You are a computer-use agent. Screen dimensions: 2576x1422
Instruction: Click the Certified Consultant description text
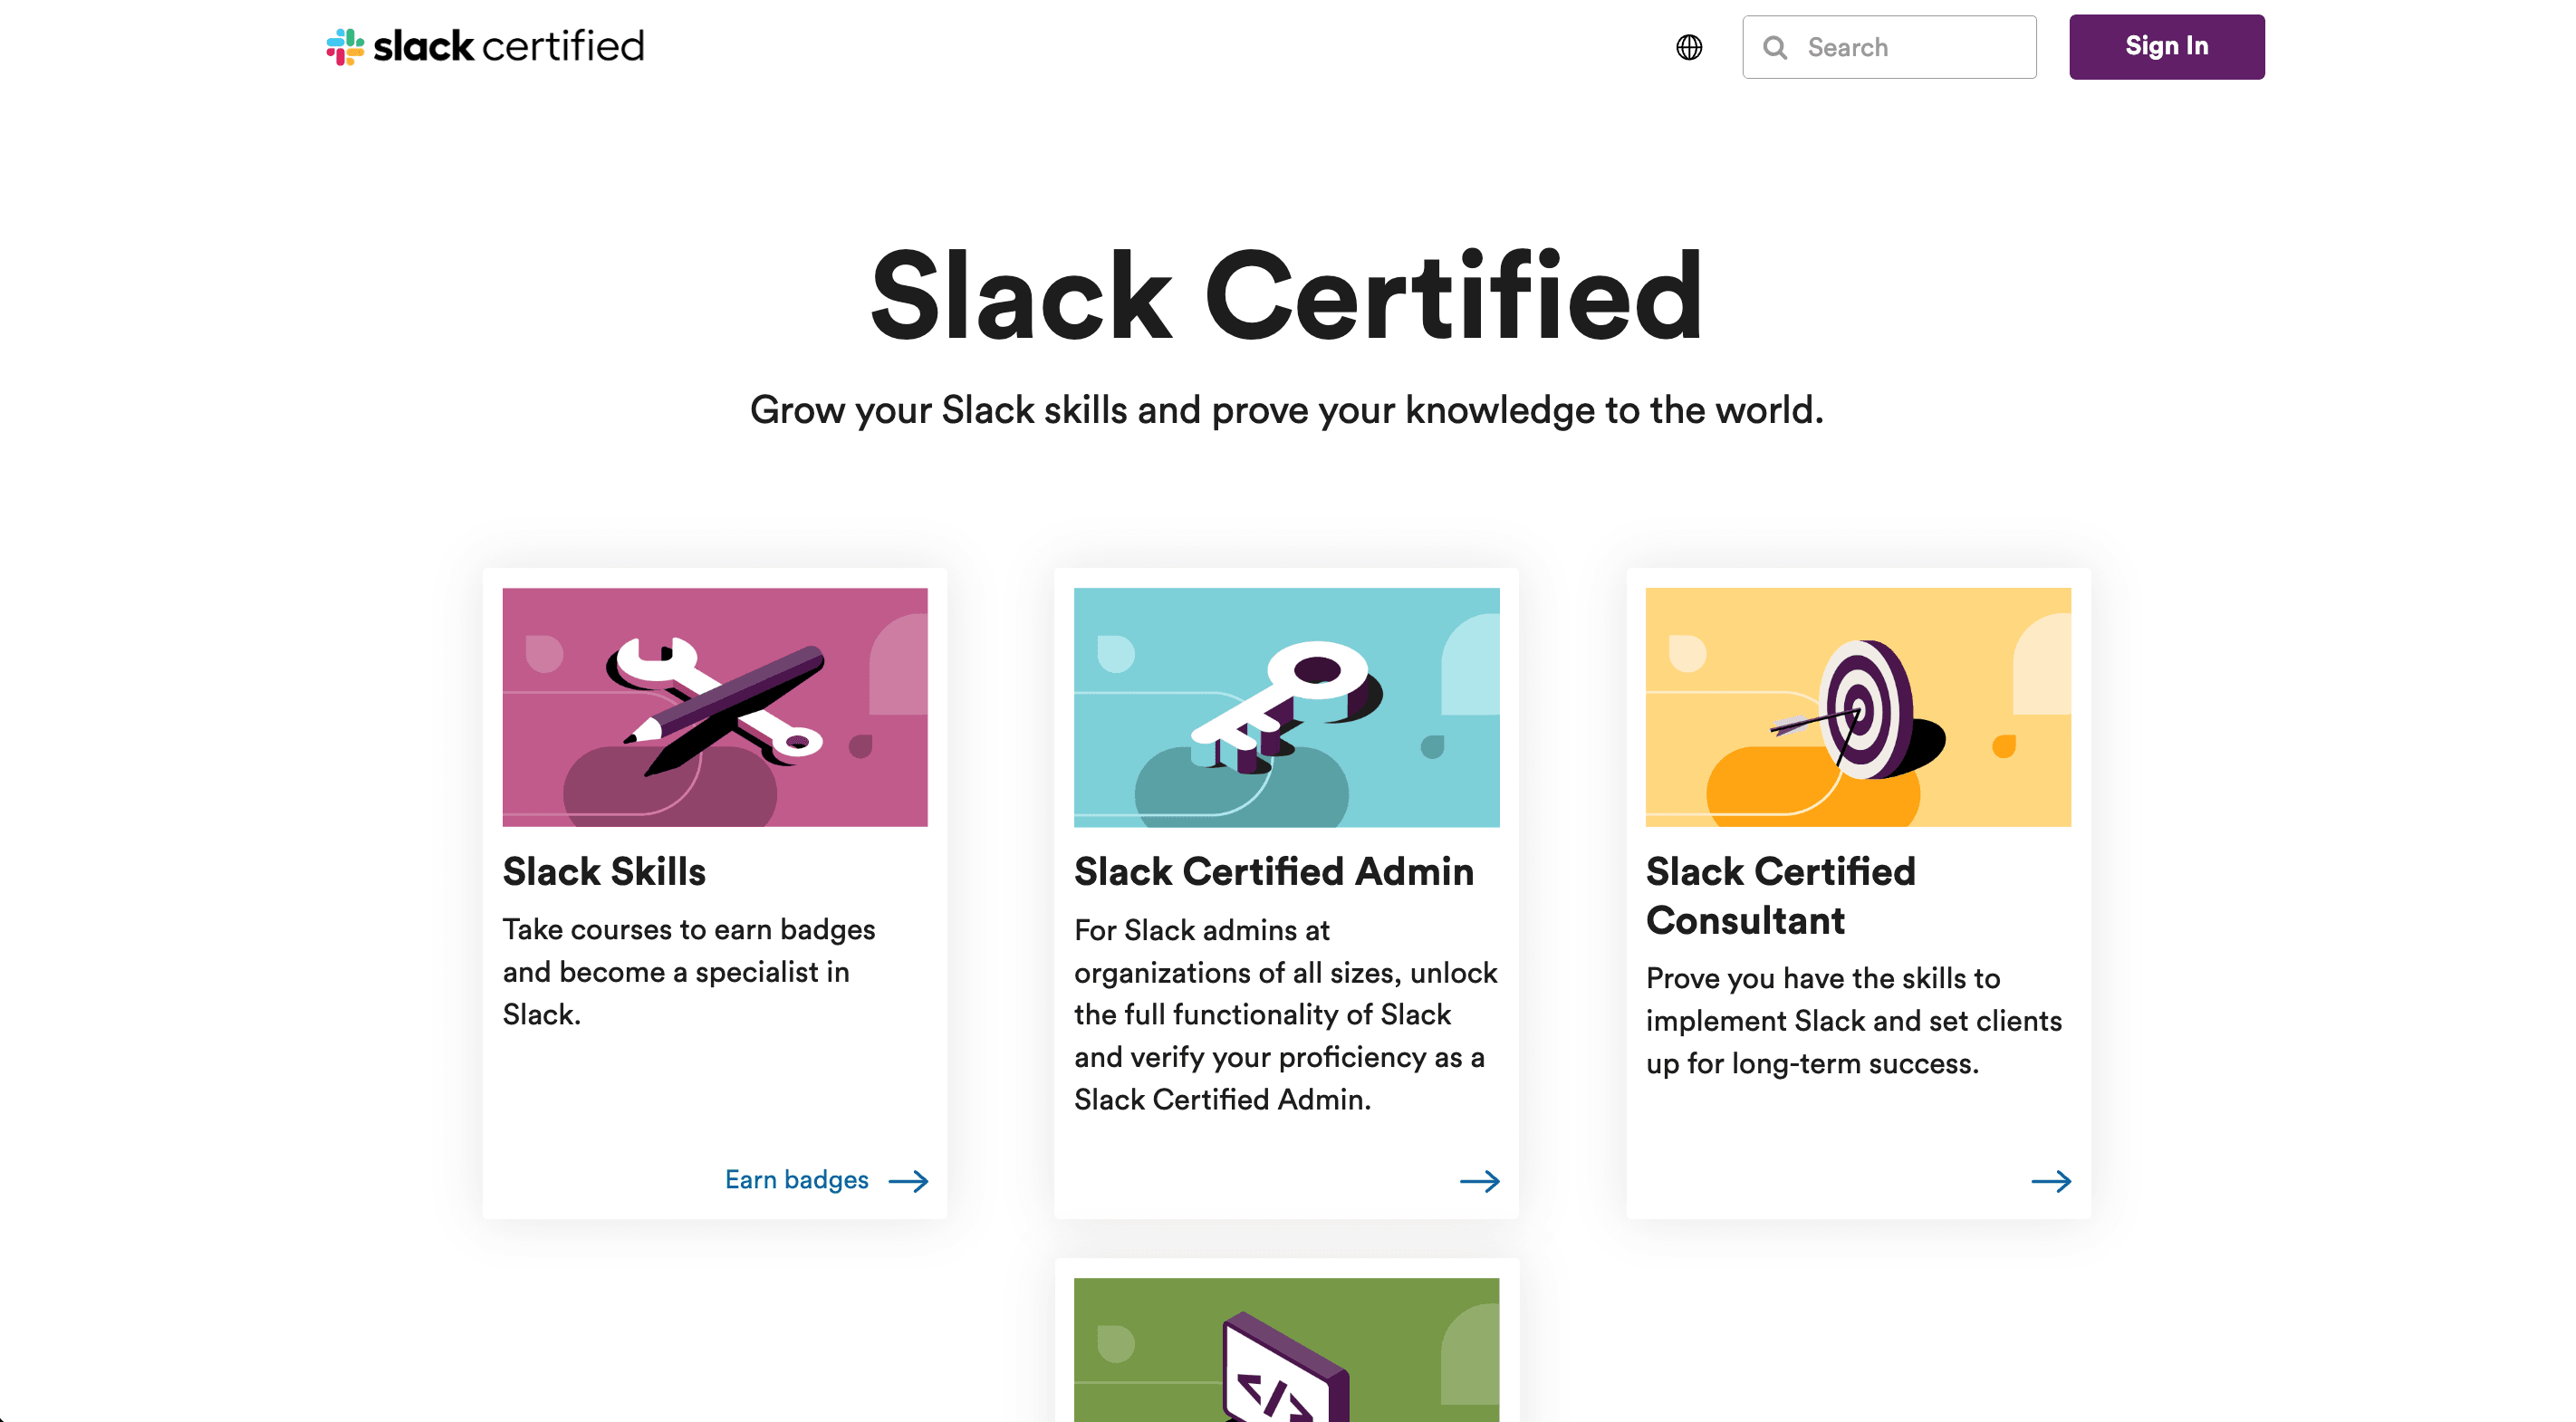pos(1853,1020)
